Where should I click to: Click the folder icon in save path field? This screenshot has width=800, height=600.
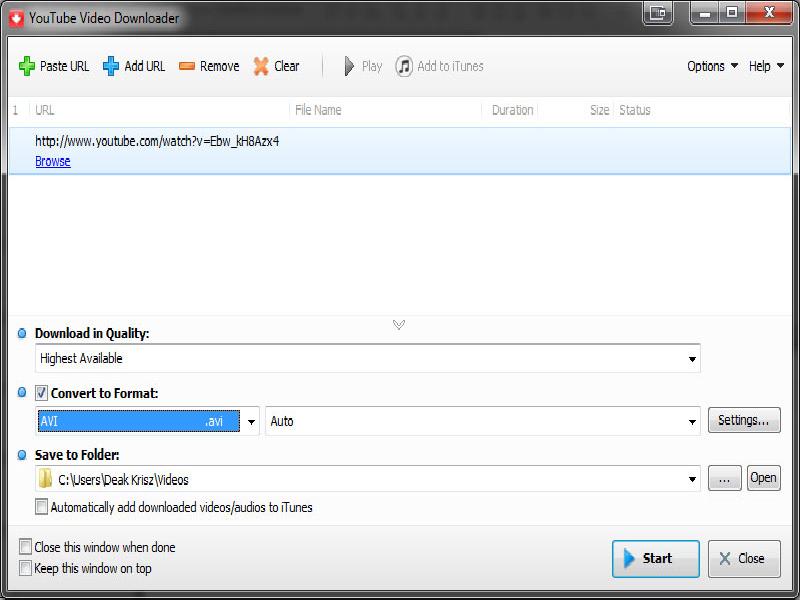point(45,479)
